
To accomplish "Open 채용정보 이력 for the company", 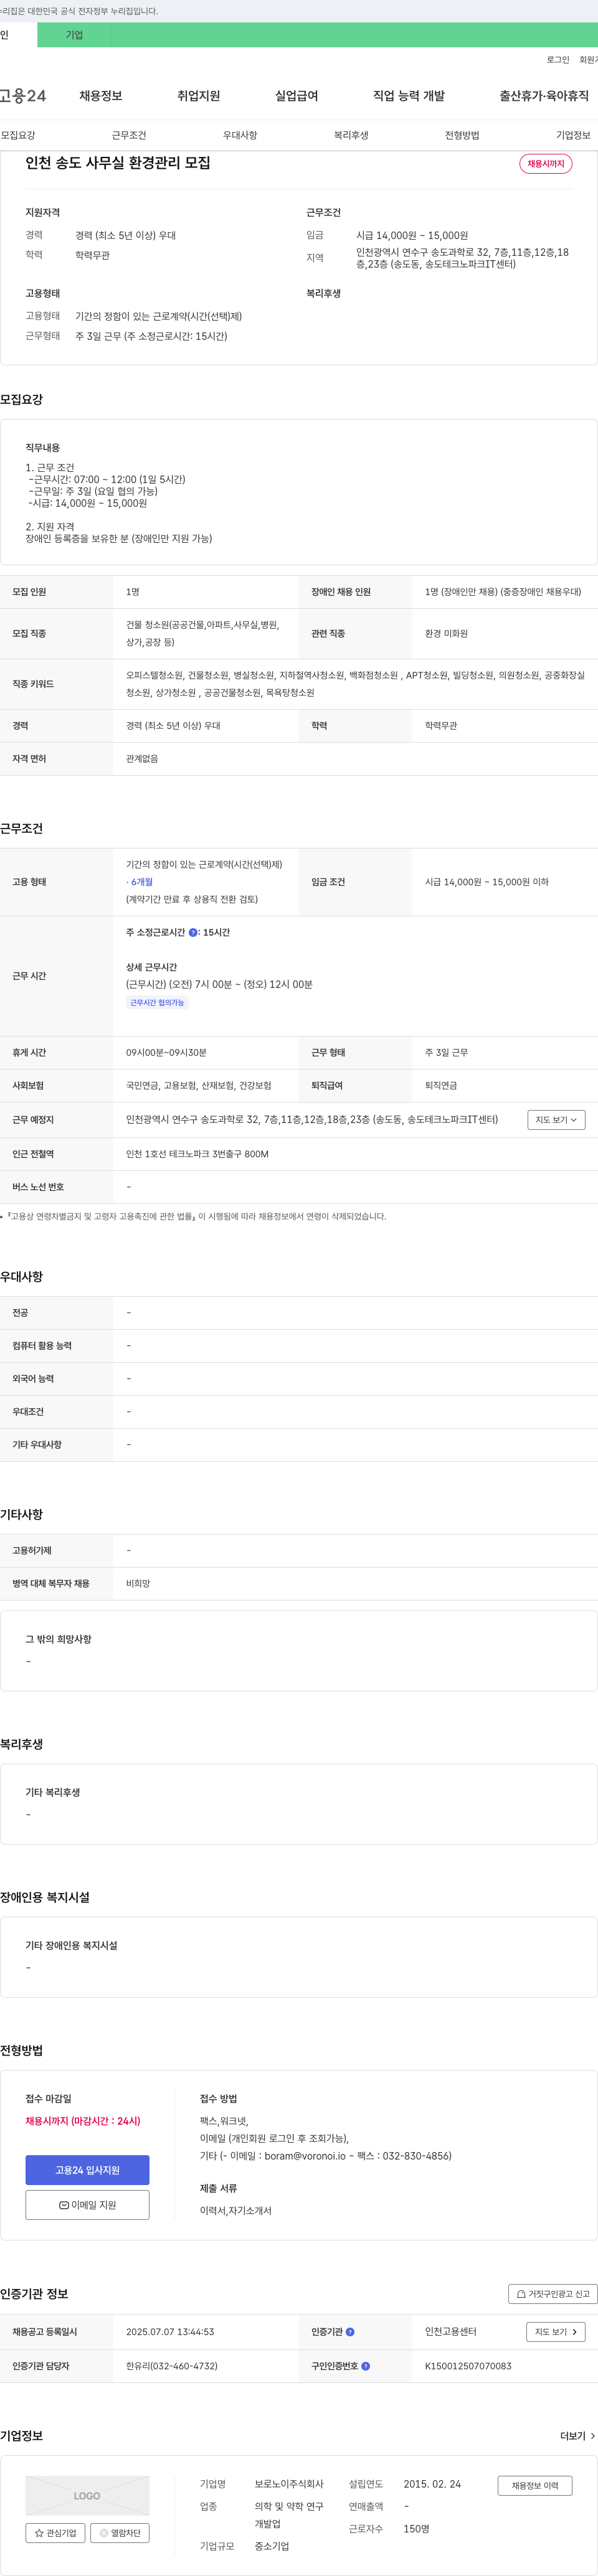I will coord(535,2485).
